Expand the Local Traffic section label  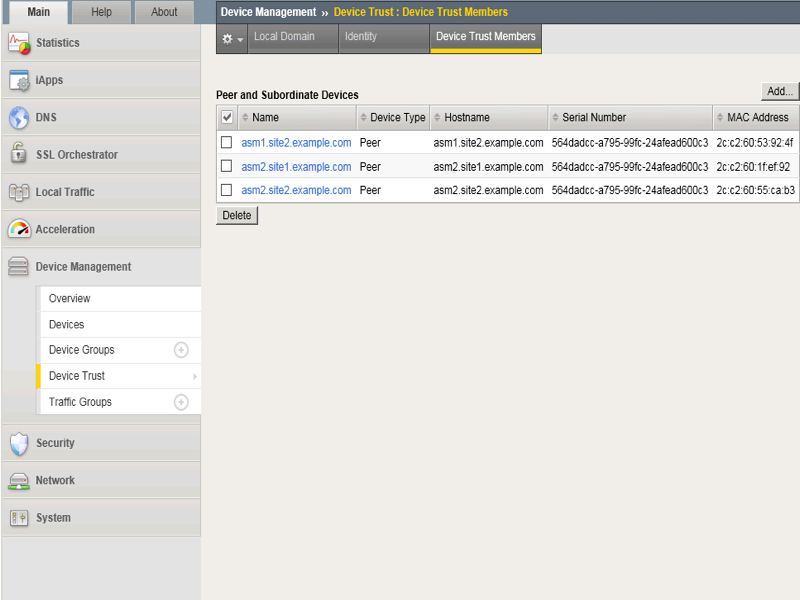coord(65,192)
